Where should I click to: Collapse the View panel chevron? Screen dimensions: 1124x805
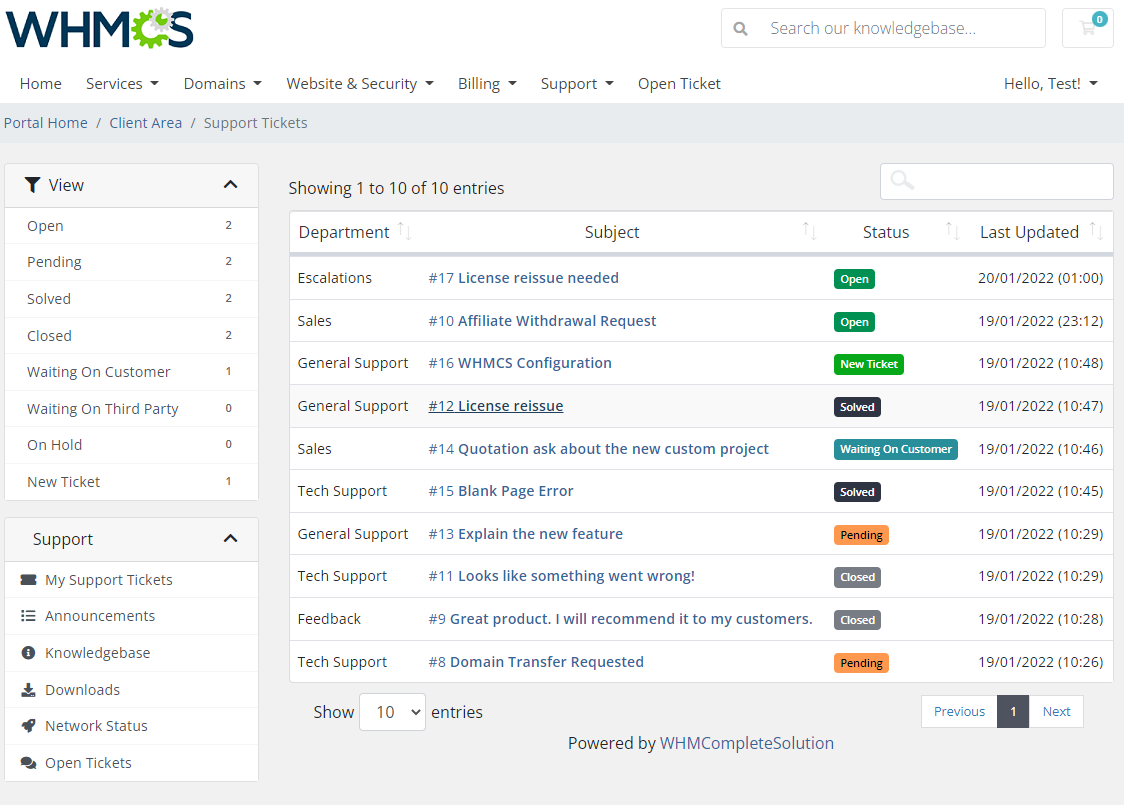[230, 185]
